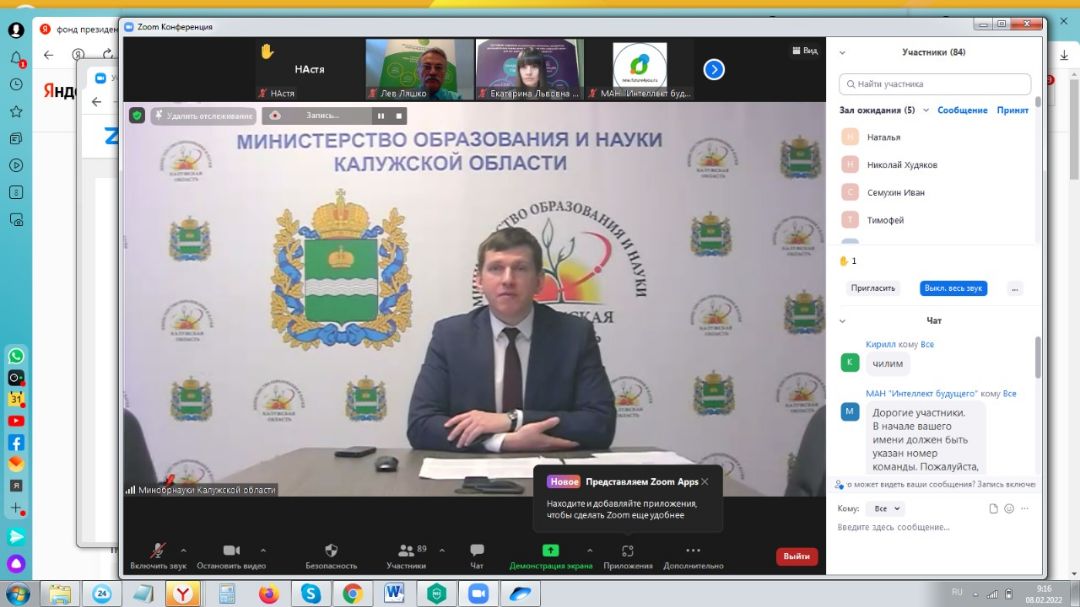Expand audio options arrow next to microphone
The height and width of the screenshot is (607, 1080).
click(x=183, y=550)
